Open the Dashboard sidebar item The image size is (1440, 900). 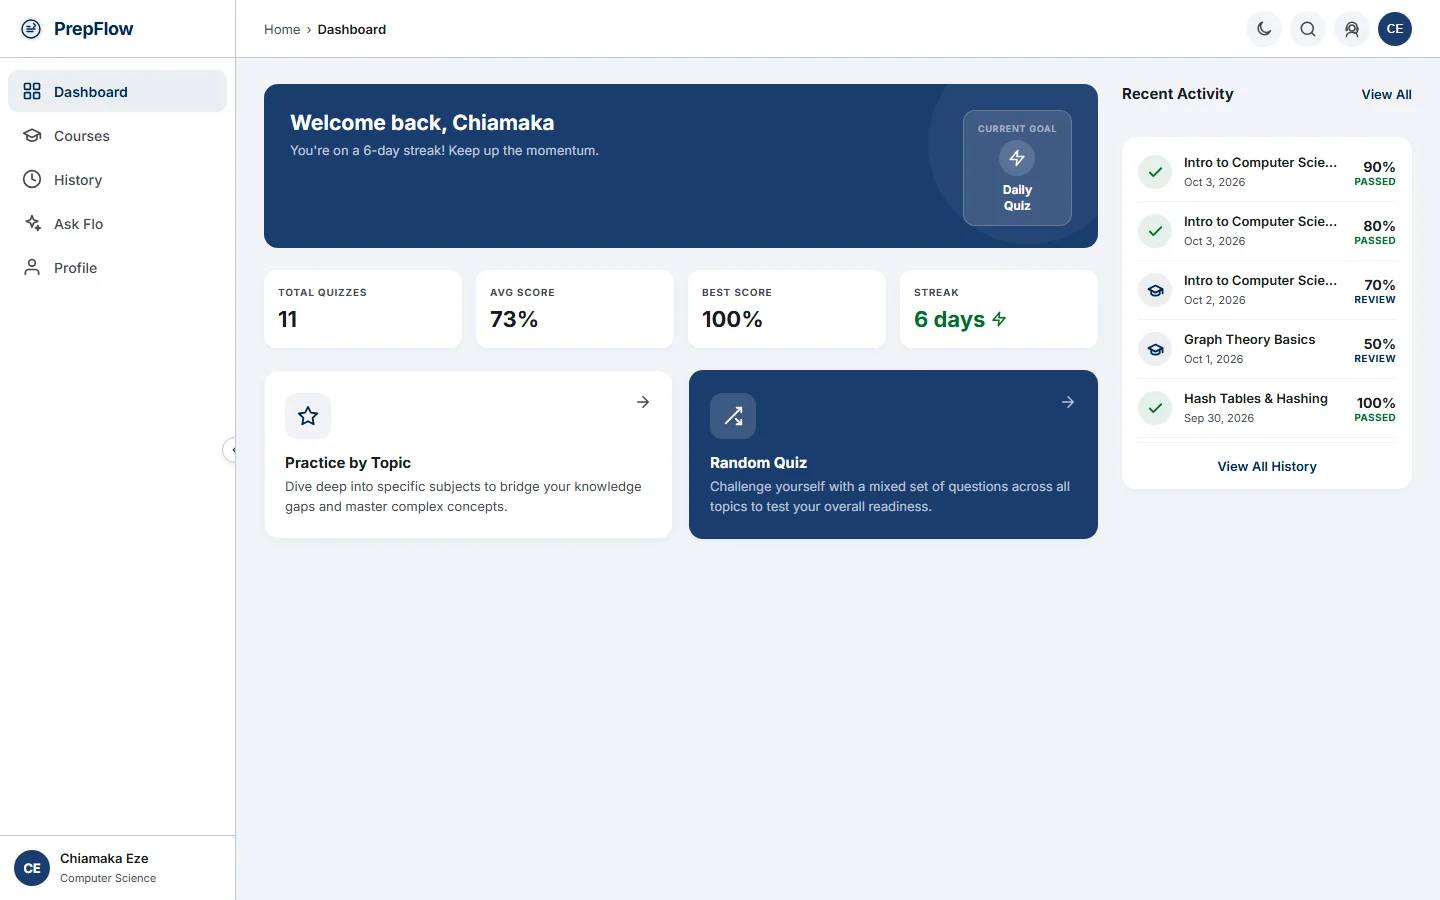[x=117, y=91]
